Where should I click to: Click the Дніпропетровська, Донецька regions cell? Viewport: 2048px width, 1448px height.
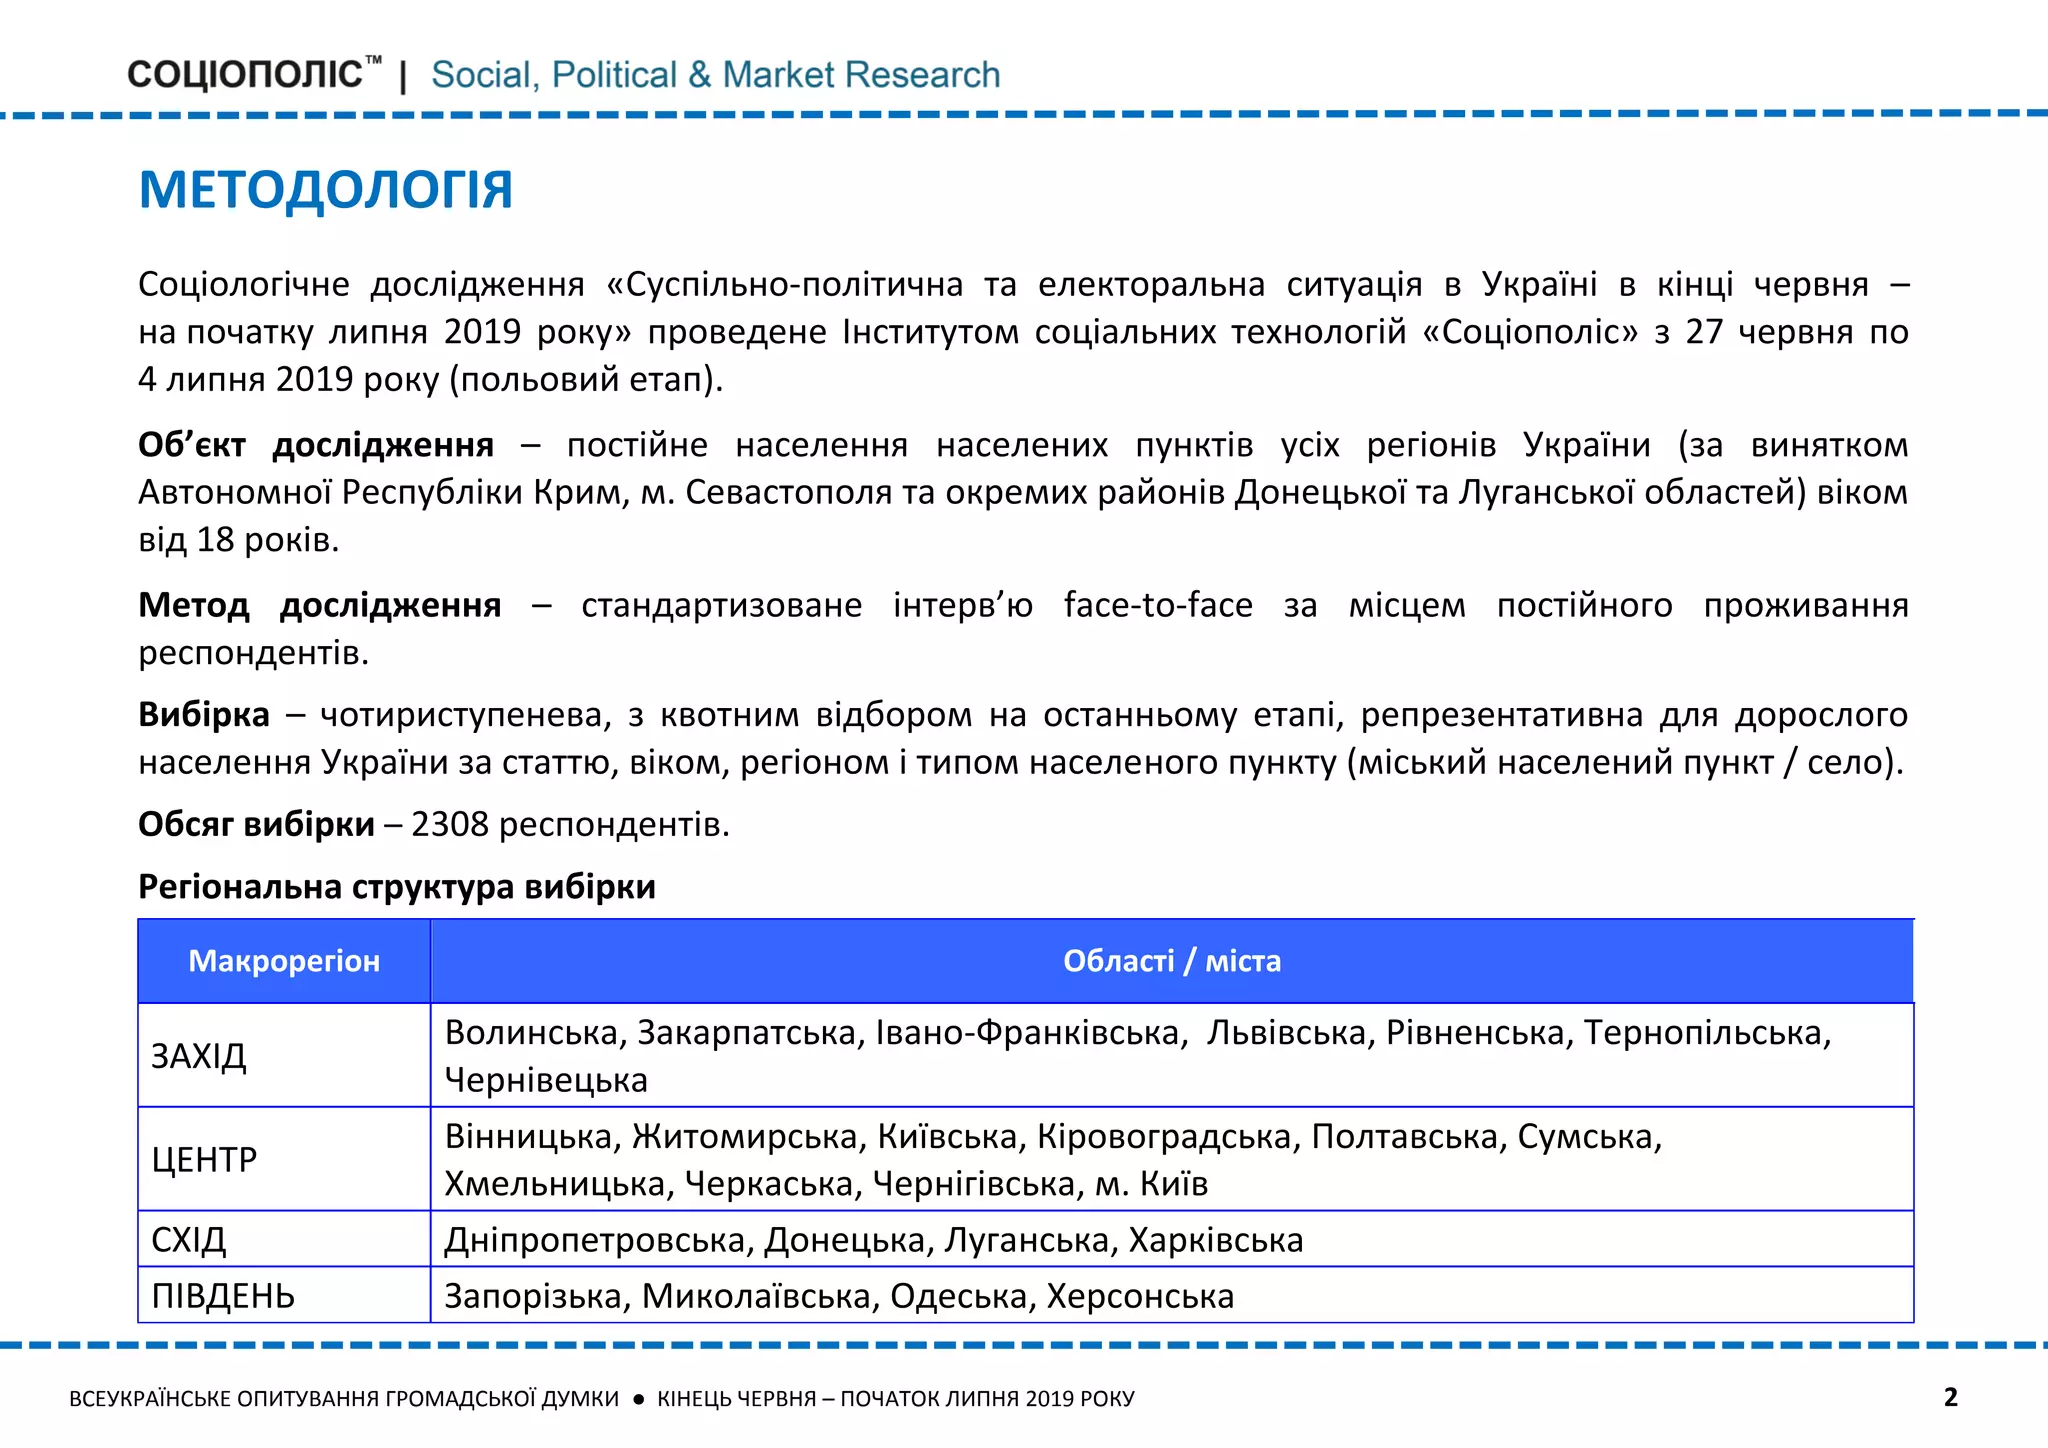(873, 1240)
